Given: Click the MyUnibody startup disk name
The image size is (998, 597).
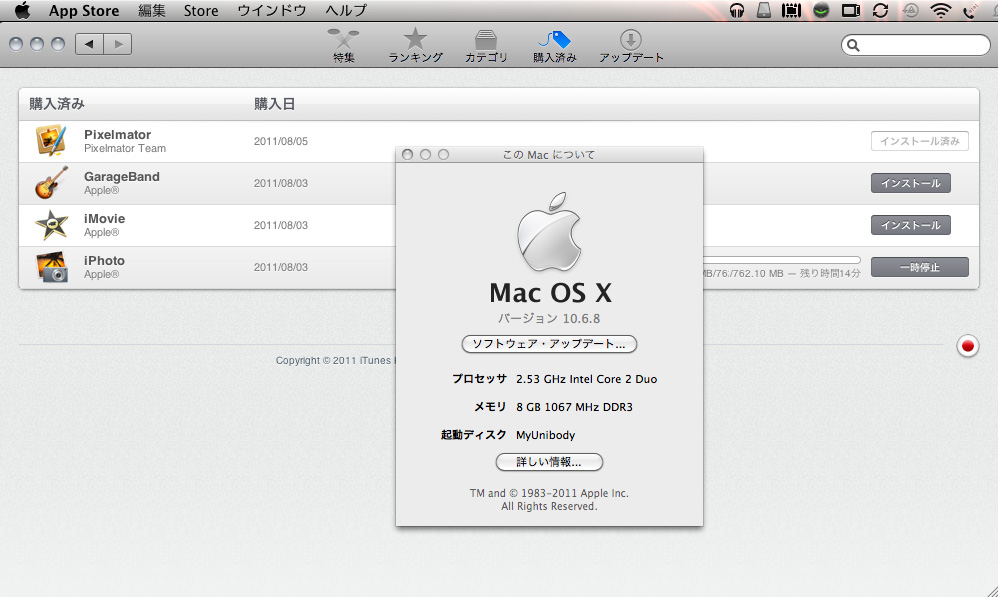Looking at the screenshot, I should tap(545, 435).
